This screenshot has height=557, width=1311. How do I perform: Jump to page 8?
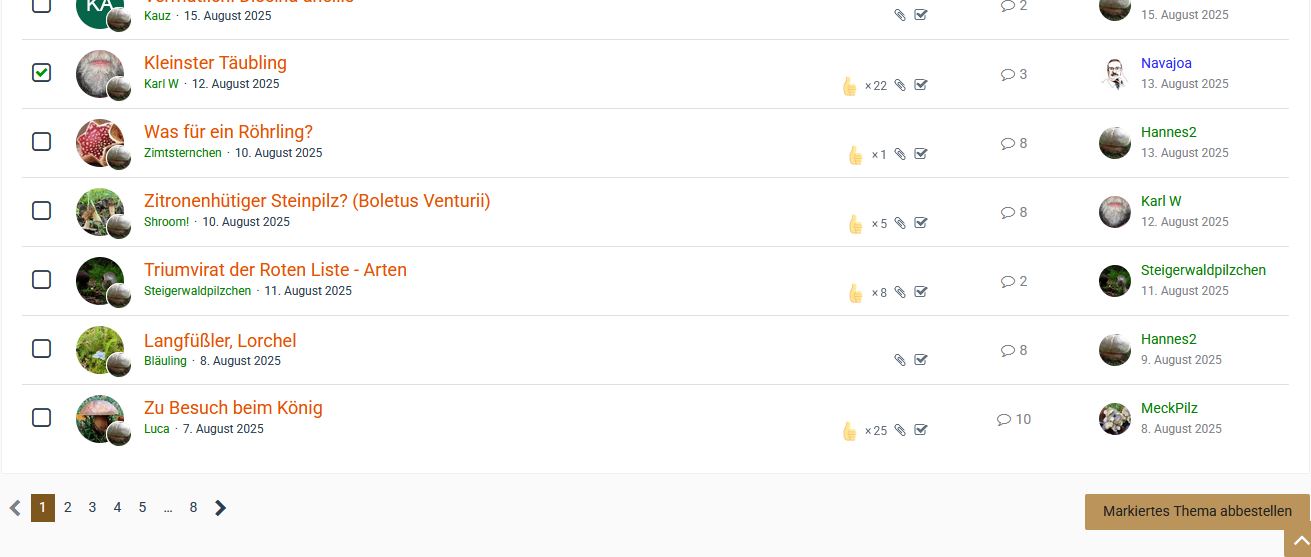coord(193,508)
